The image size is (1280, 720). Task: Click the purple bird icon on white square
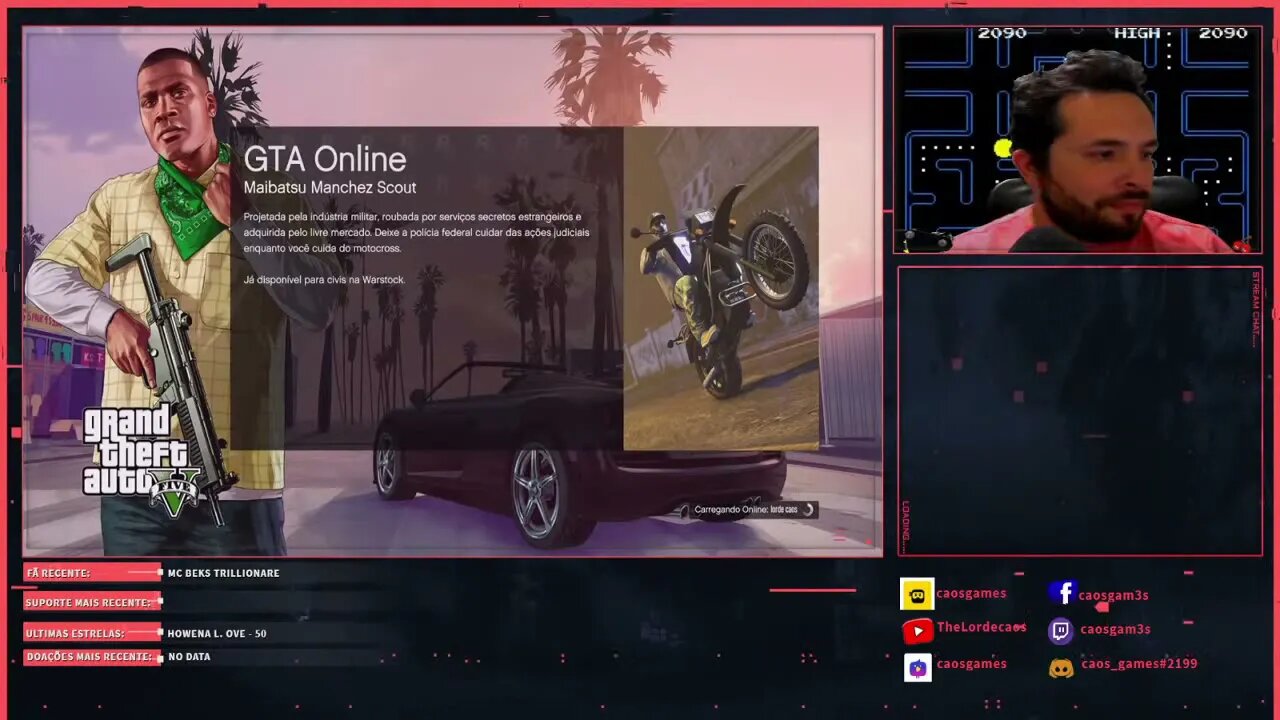pos(918,667)
